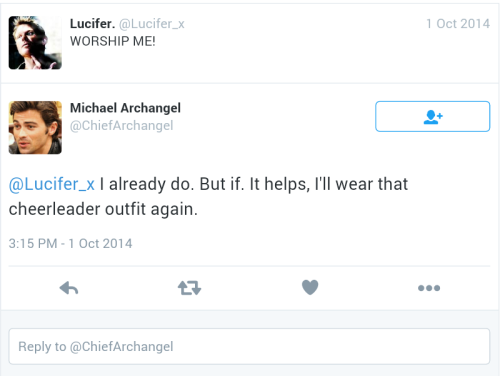Click the cheerleader outfit reply text
This screenshot has height=376, width=500.
103,209
